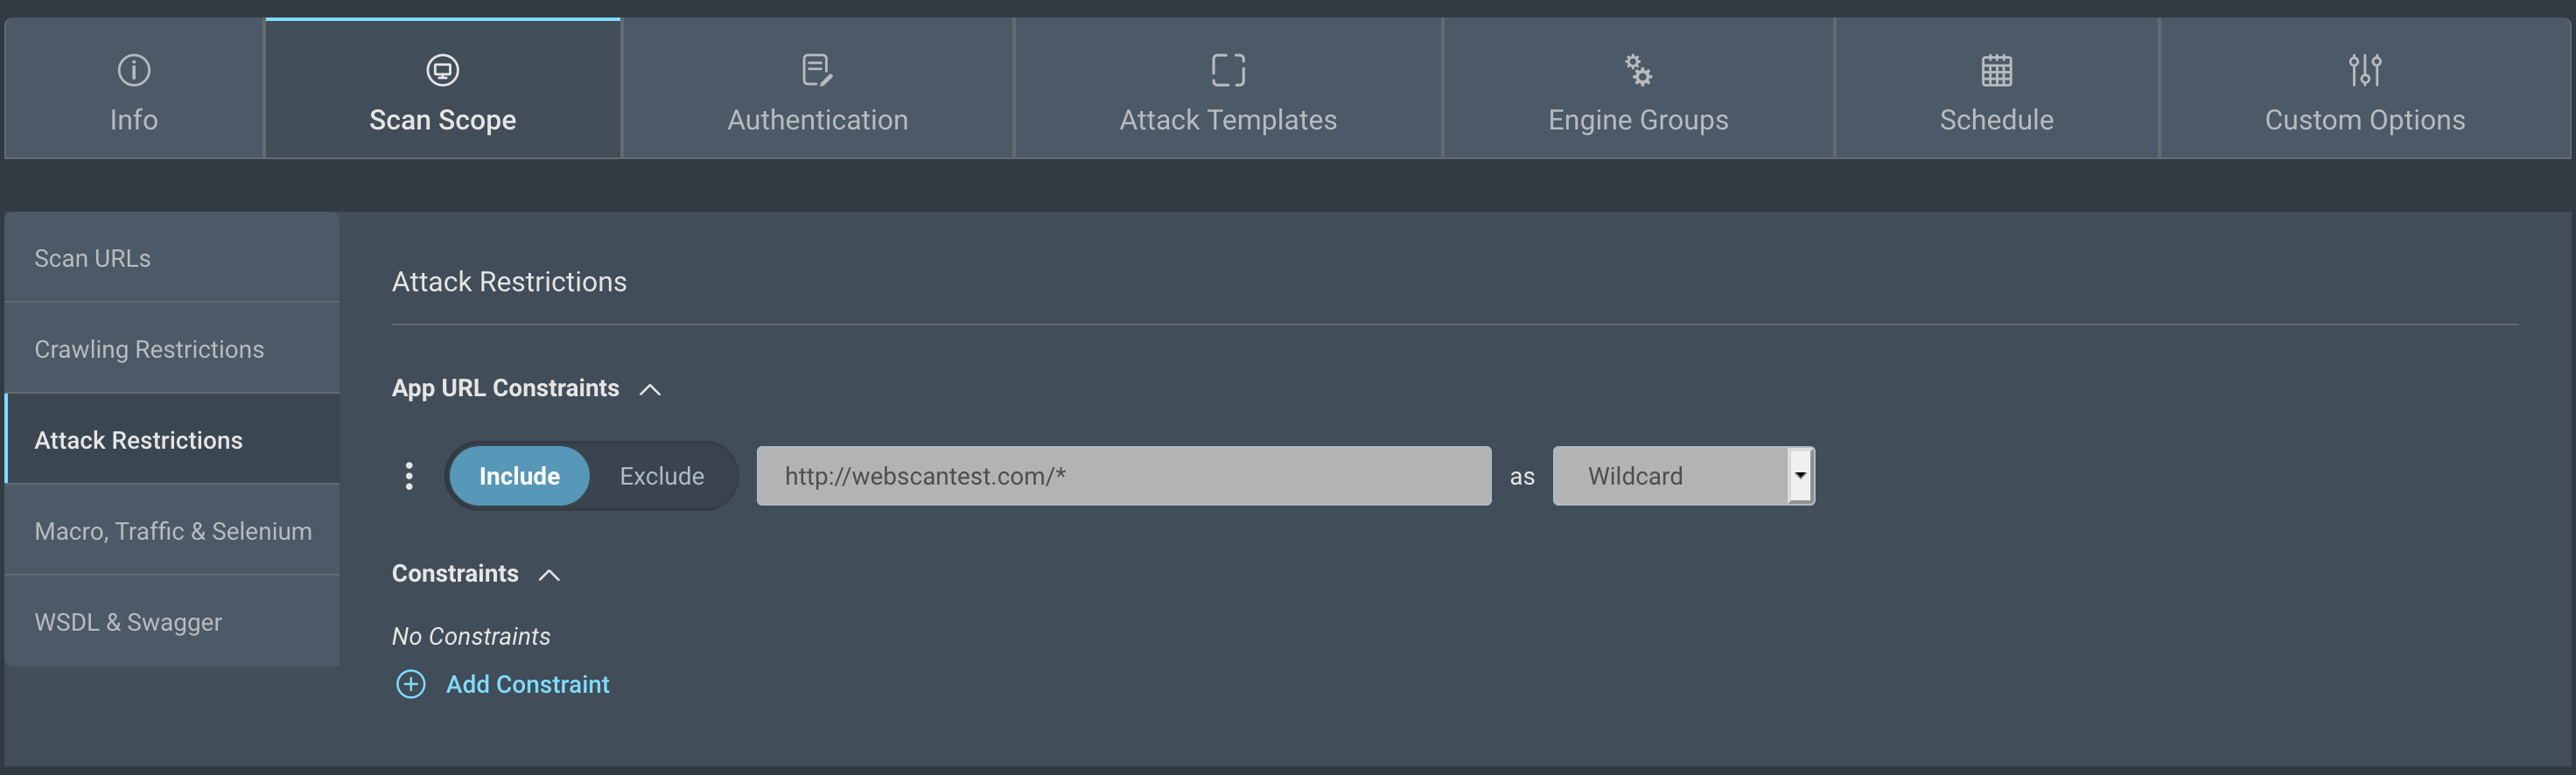Click the Add Constraint link
Screen dimensions: 2576x775
pyautogui.click(x=527, y=684)
